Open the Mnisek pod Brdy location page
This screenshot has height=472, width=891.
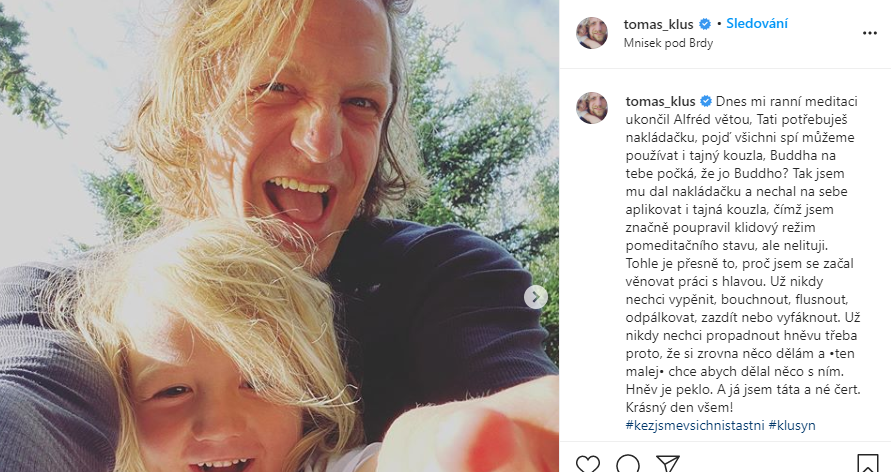668,43
